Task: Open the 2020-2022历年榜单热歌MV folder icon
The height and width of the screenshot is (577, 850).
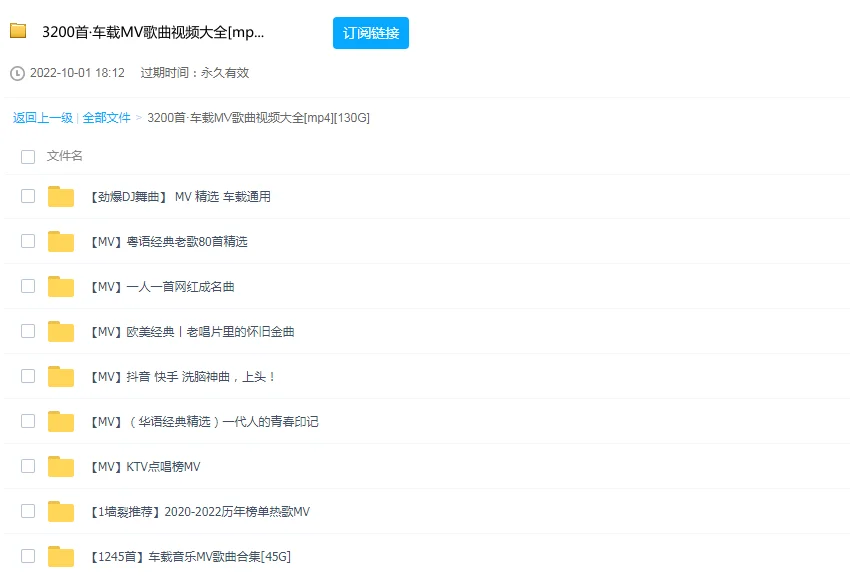Action: (x=60, y=511)
